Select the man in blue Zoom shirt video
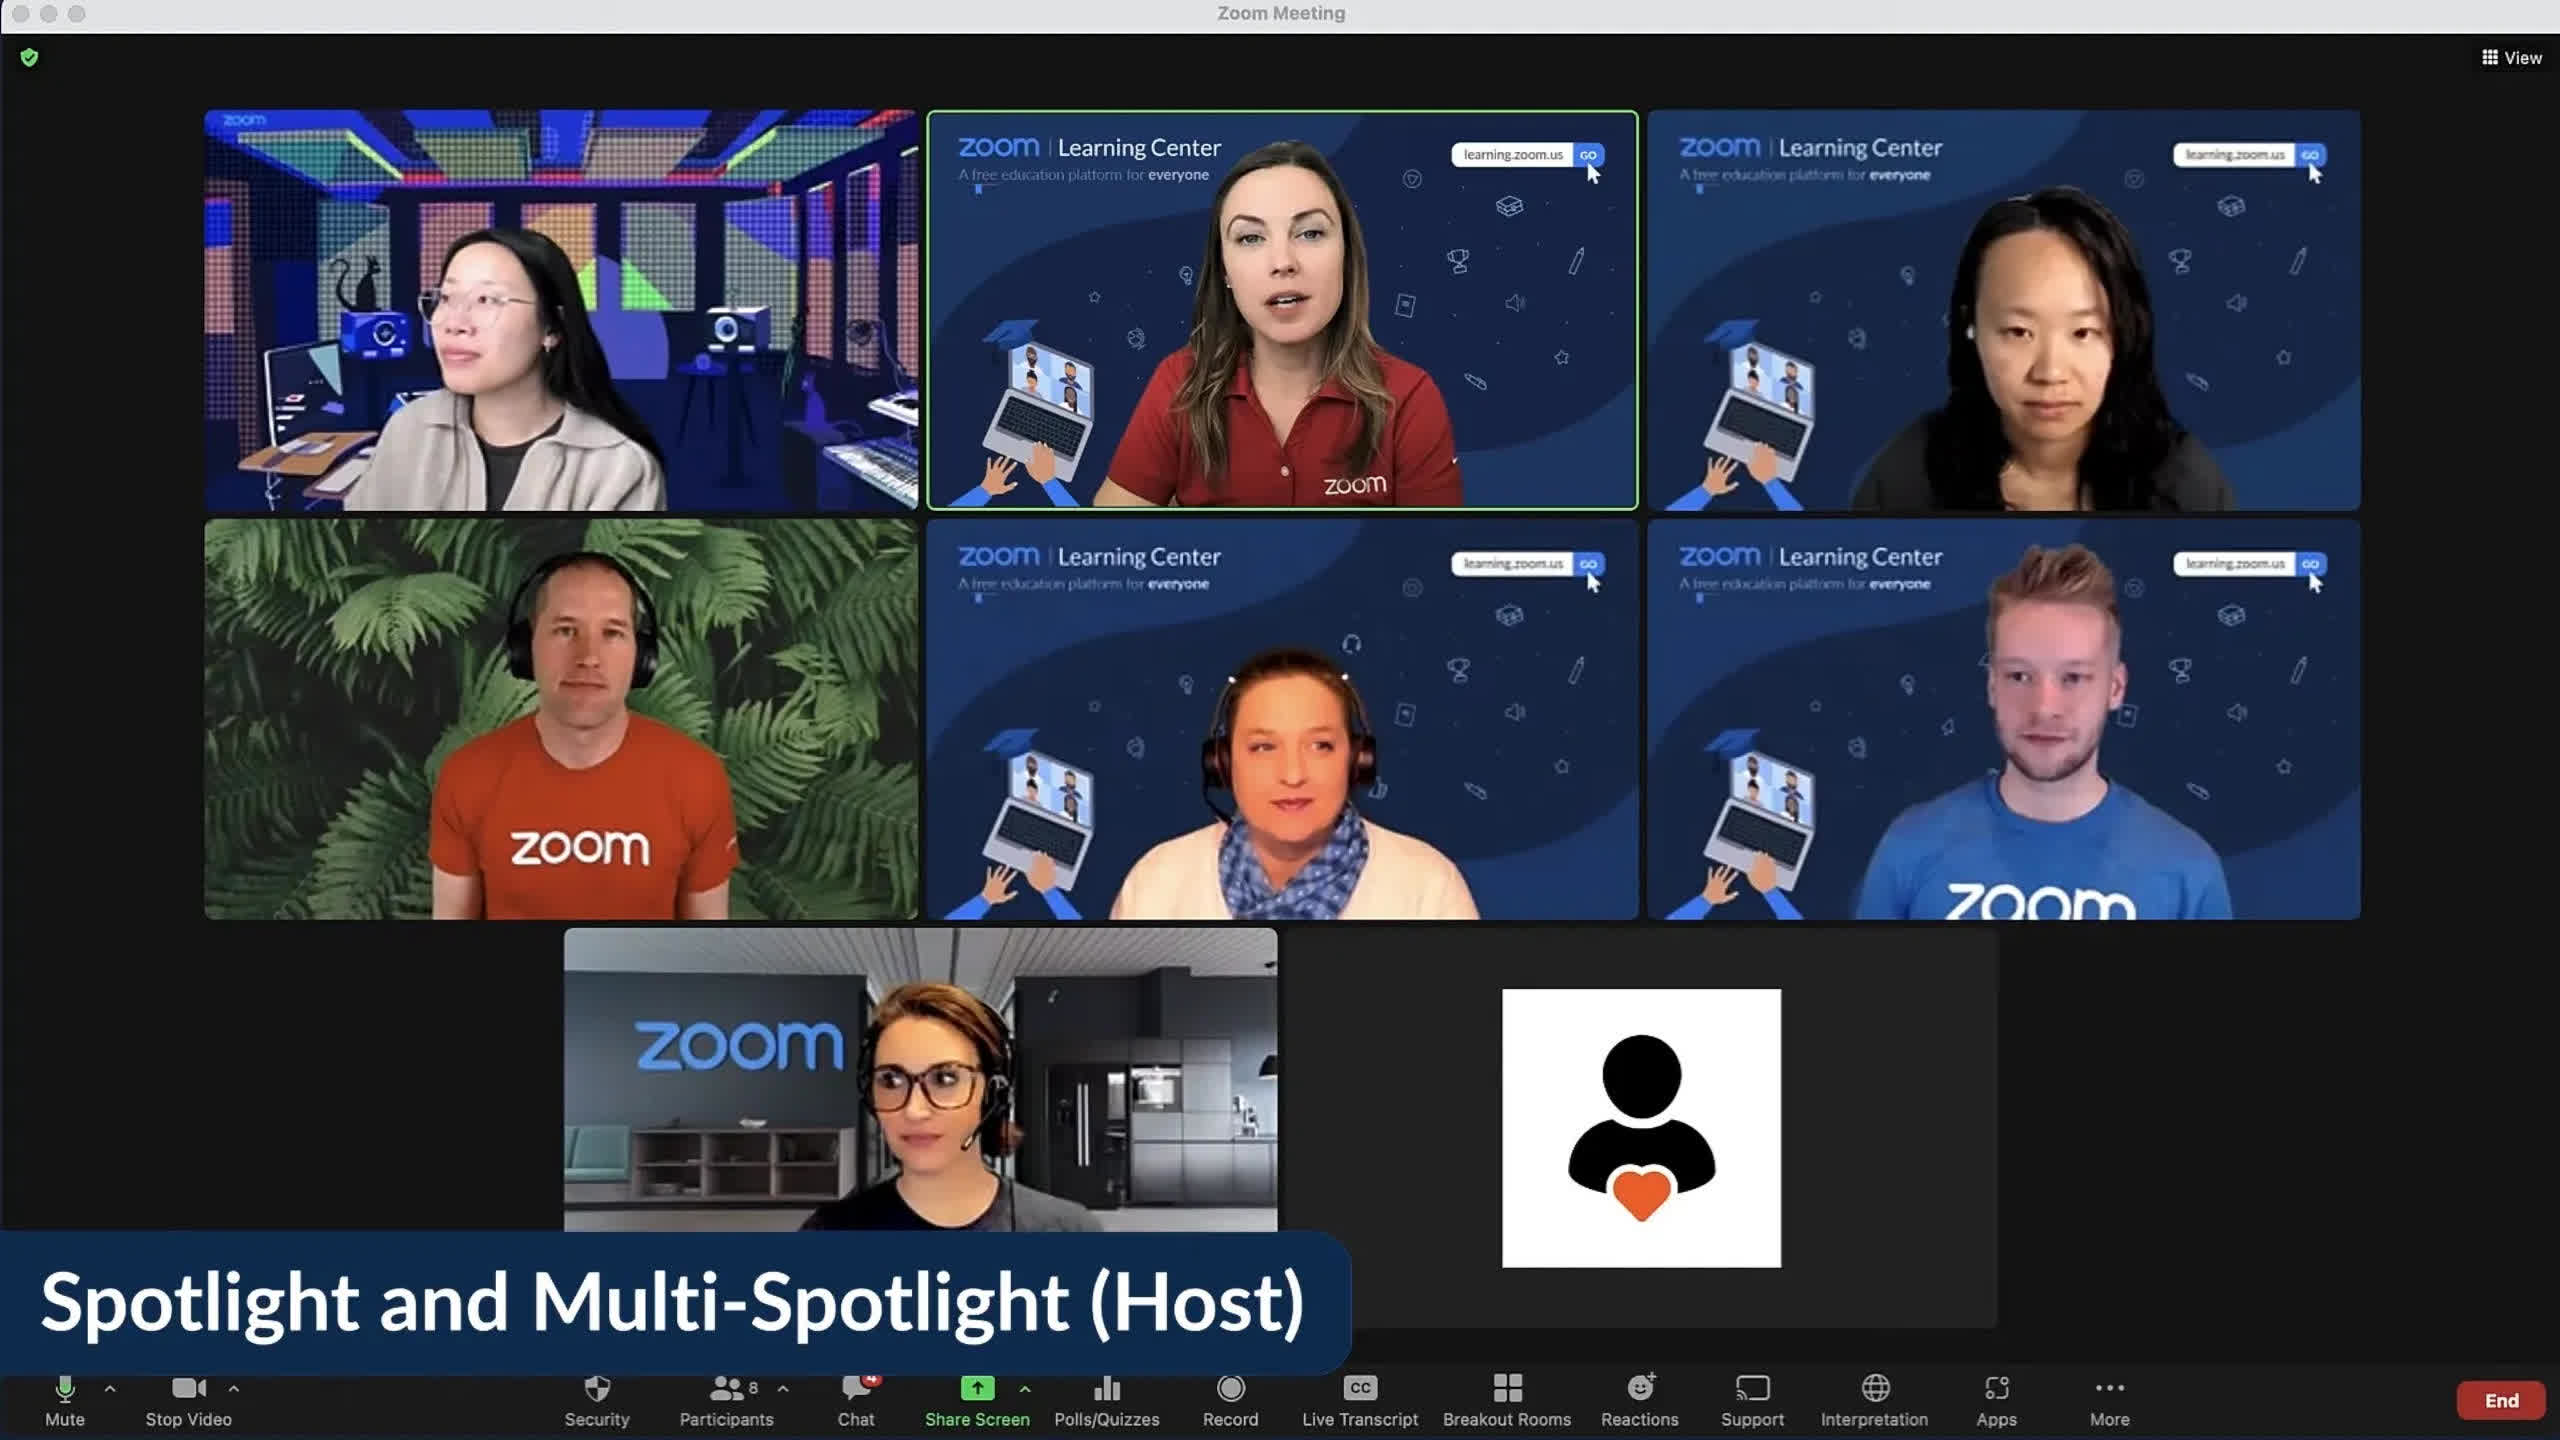This screenshot has height=1440, width=2560. [x=2004, y=719]
